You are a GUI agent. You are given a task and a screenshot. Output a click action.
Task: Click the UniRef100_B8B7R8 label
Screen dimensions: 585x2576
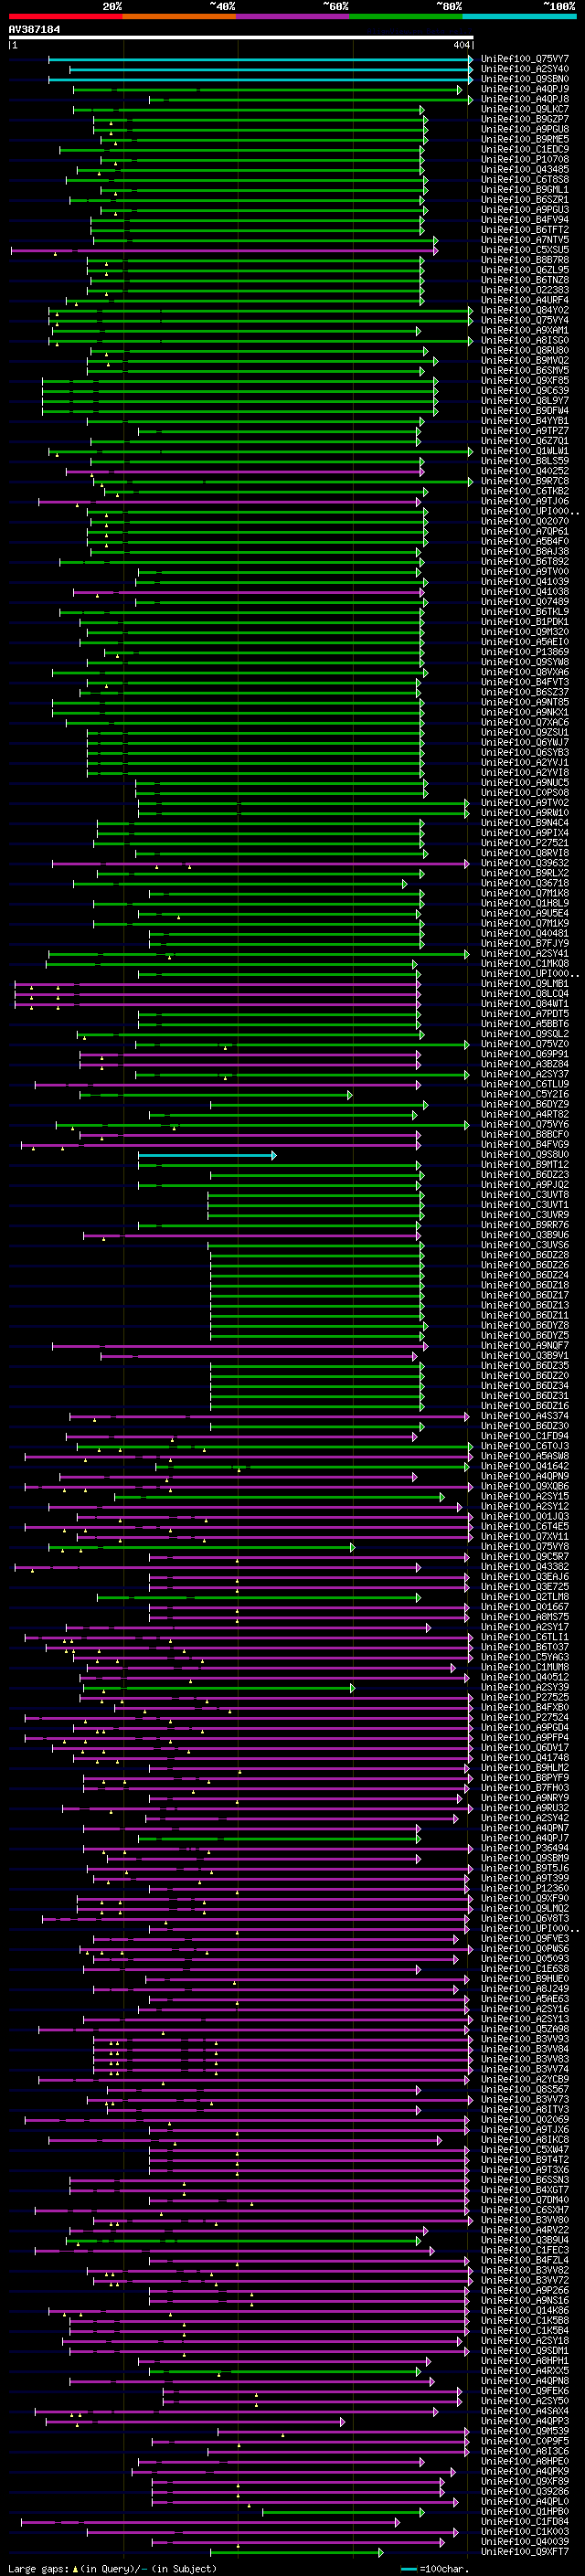click(524, 260)
